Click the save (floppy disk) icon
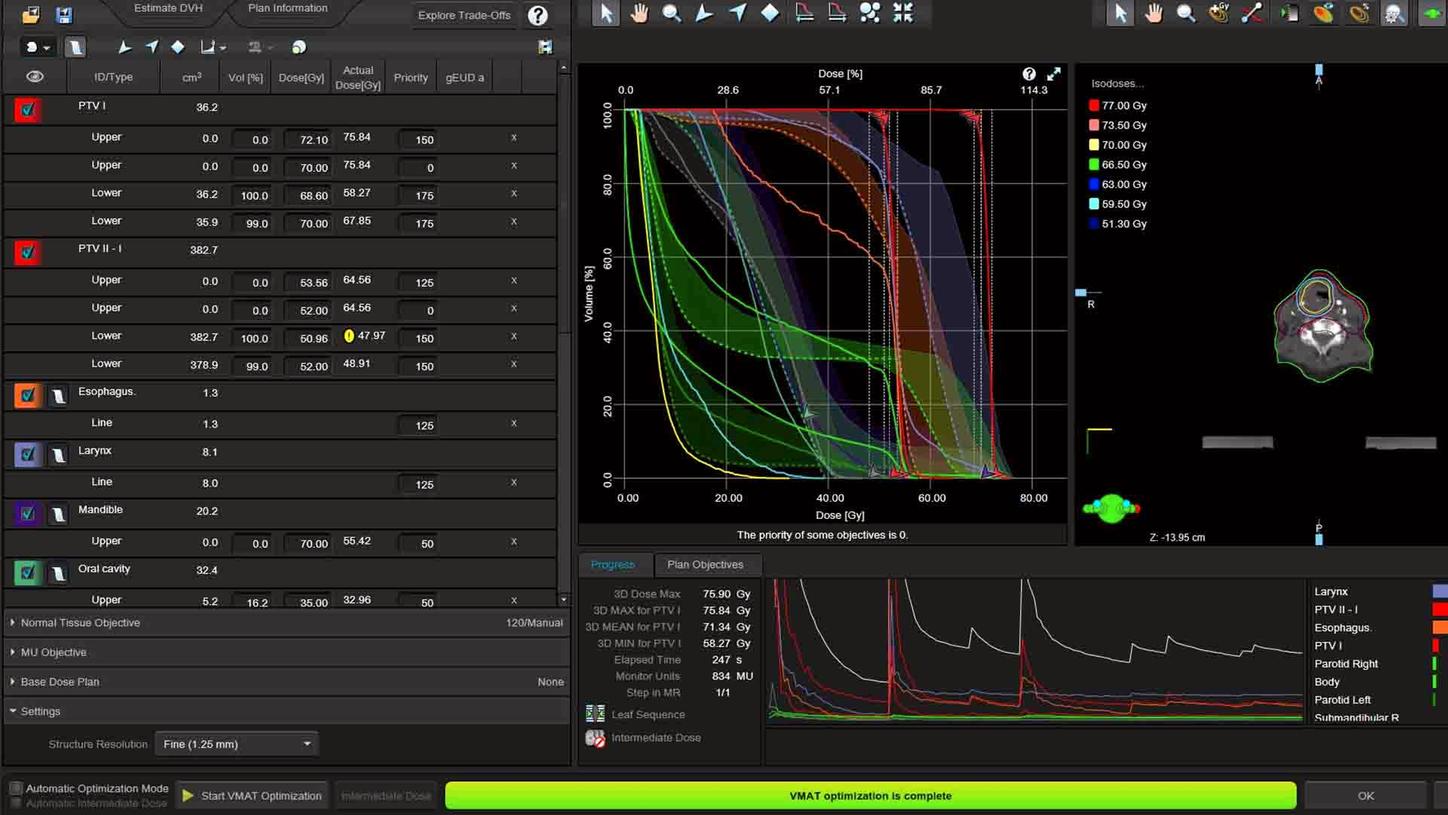The image size is (1448, 815). click(x=64, y=15)
